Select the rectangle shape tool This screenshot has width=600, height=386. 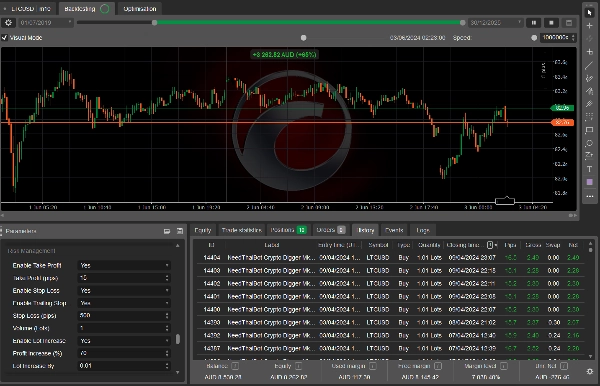tap(589, 130)
